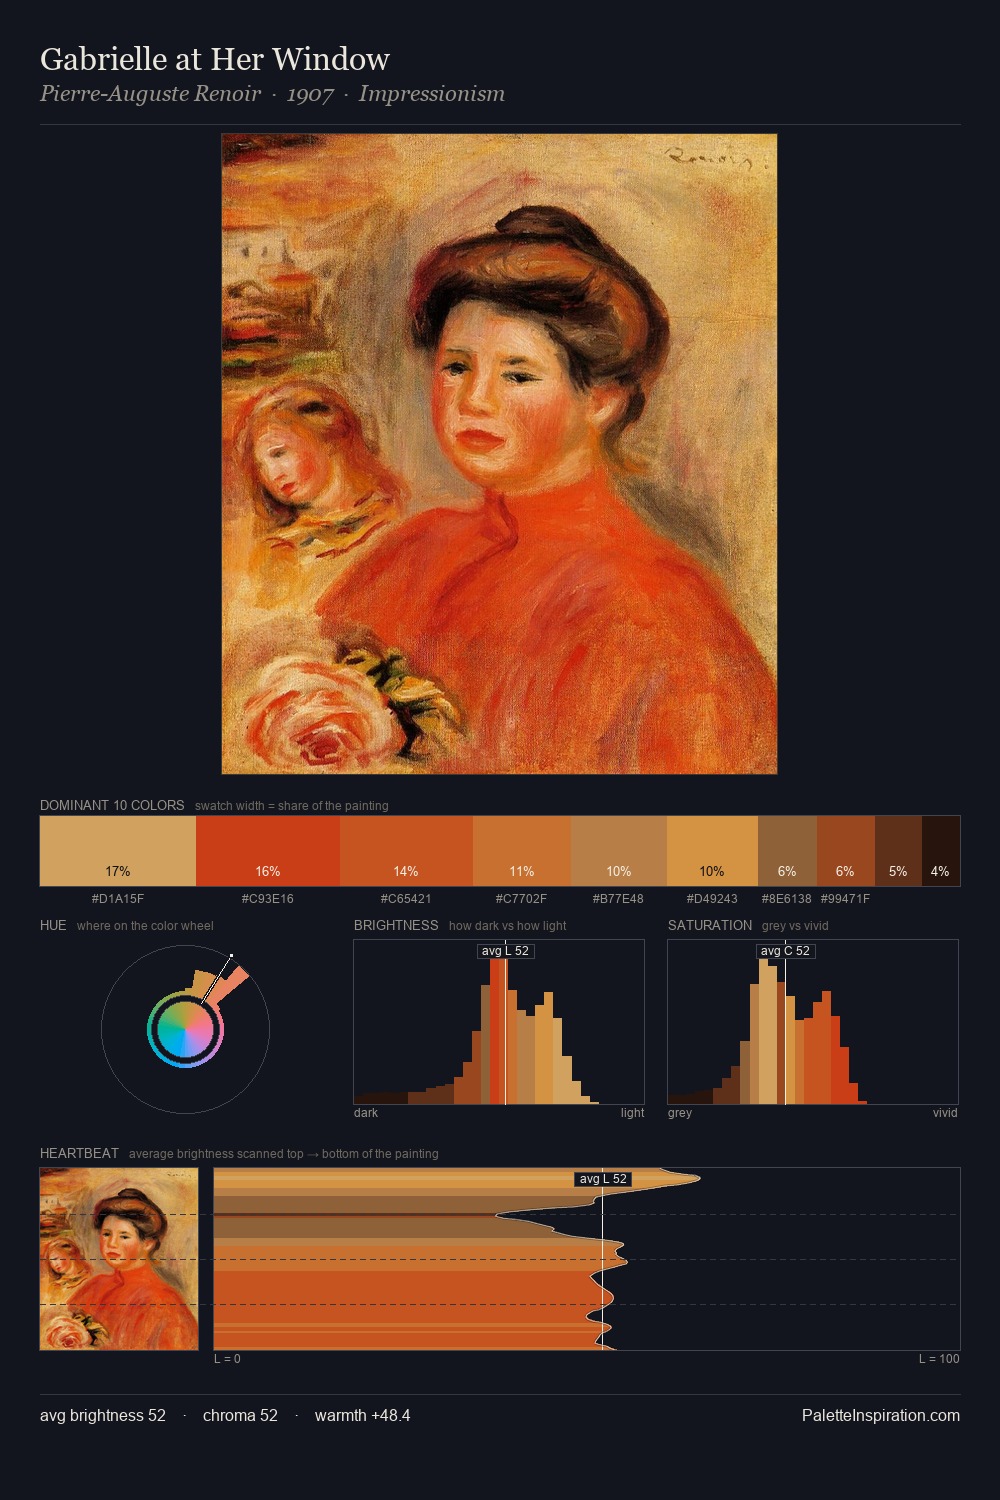Click the 'L = 0' axis label
This screenshot has height=1500, width=1000.
point(227,1359)
